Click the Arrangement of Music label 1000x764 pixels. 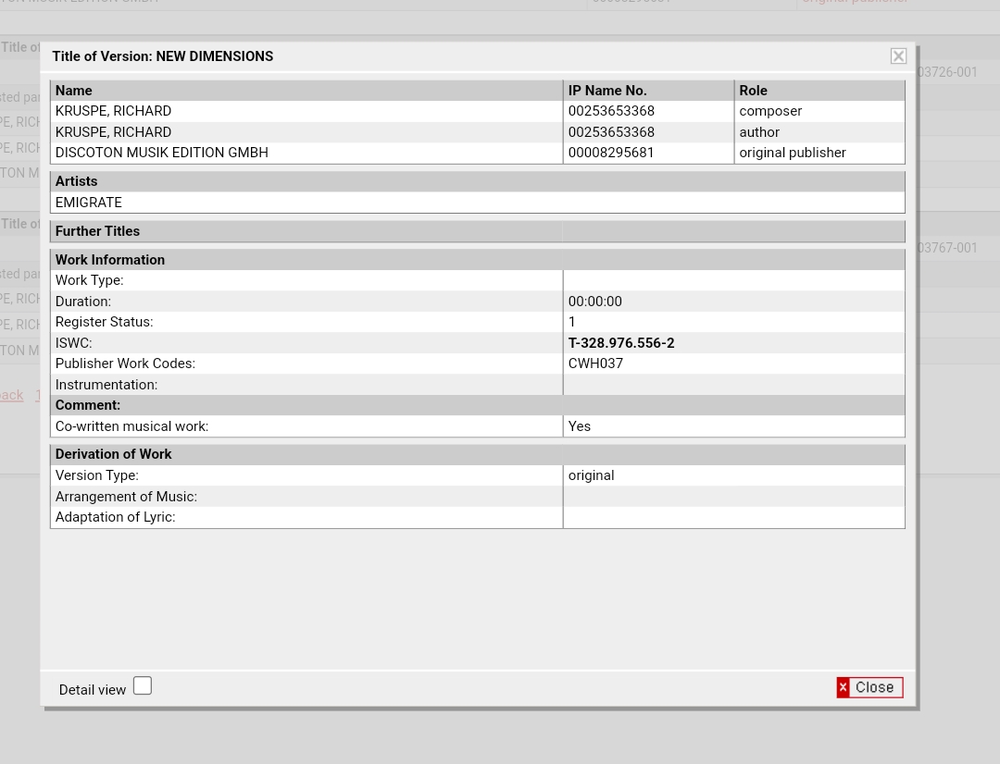[126, 496]
